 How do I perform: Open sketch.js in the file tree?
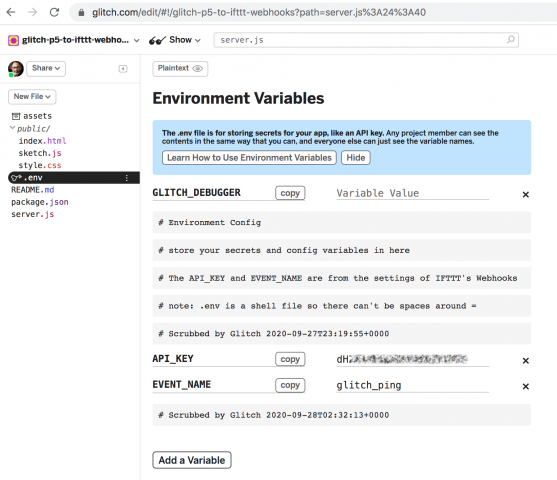[40, 153]
